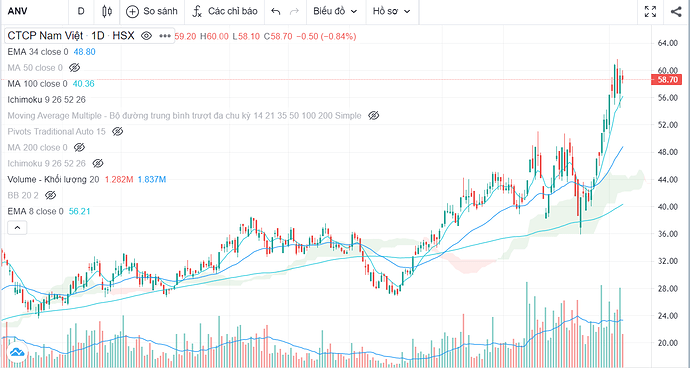
Task: Show the Moving Average Multiple indicator
Action: coord(374,116)
